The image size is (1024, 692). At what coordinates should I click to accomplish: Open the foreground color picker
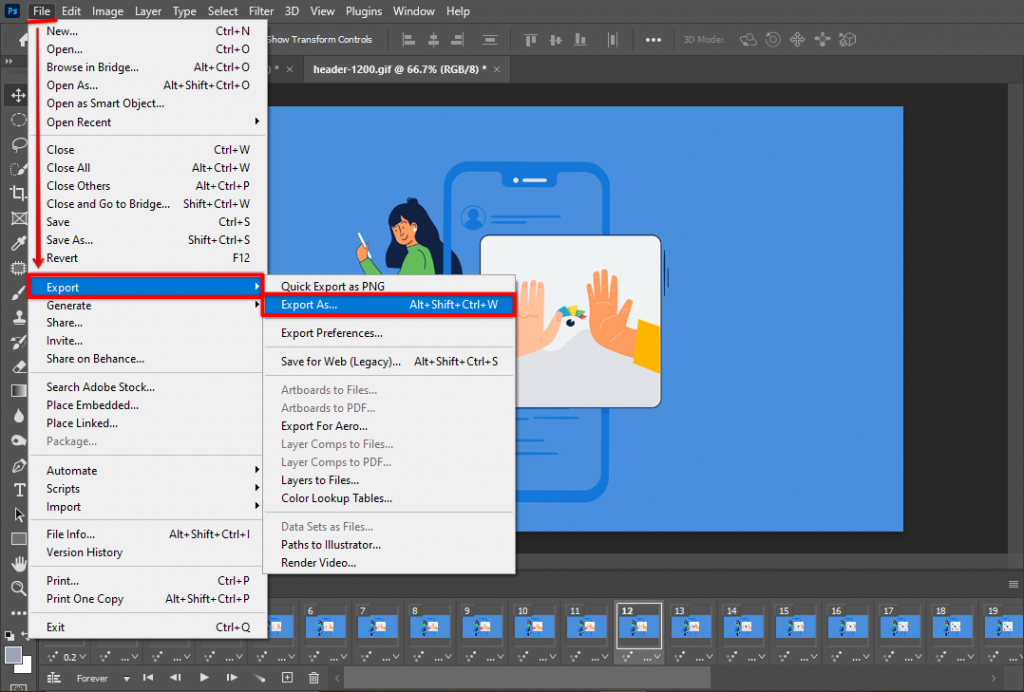[12, 655]
